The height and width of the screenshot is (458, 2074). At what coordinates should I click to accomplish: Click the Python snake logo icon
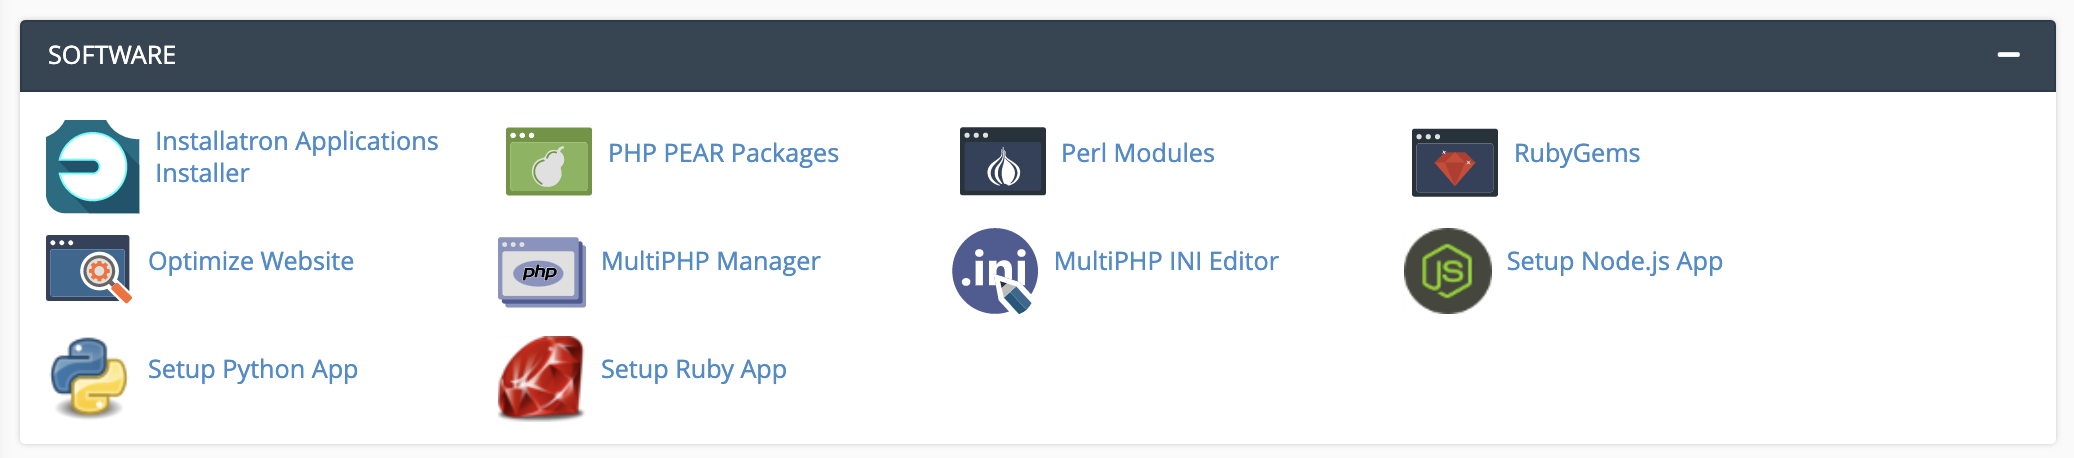pos(89,377)
